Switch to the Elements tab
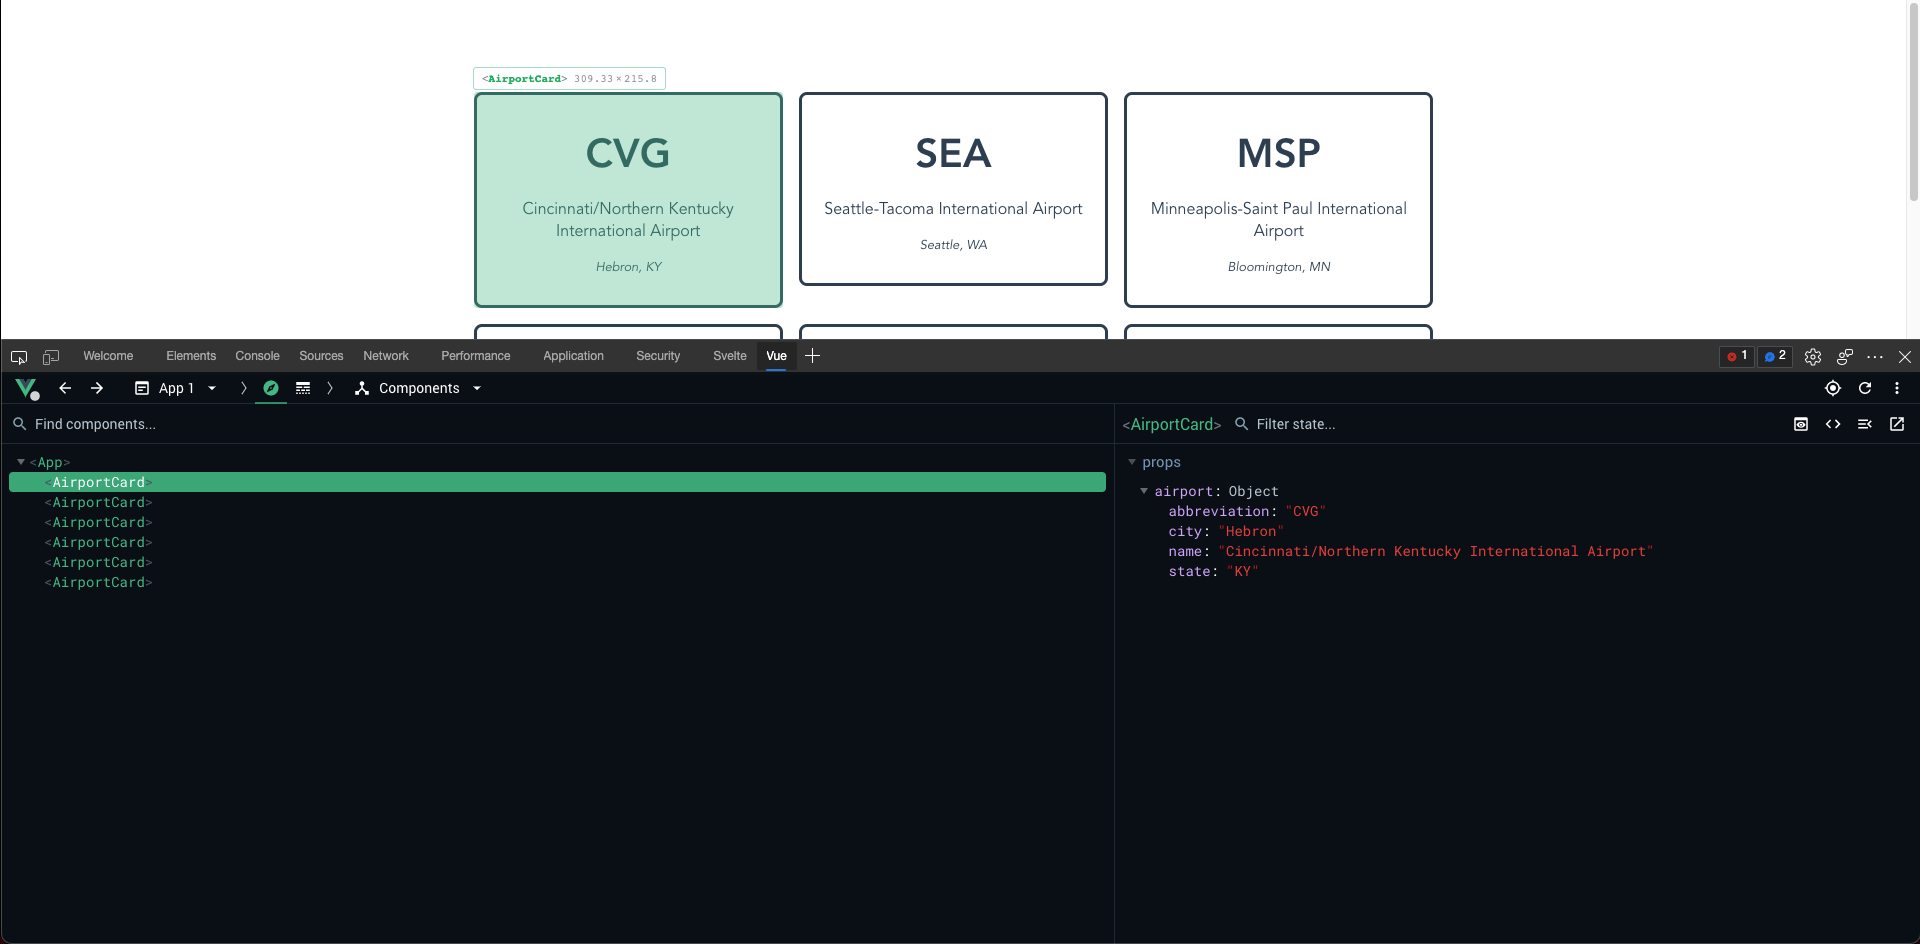Viewport: 1920px width, 944px height. coord(191,356)
